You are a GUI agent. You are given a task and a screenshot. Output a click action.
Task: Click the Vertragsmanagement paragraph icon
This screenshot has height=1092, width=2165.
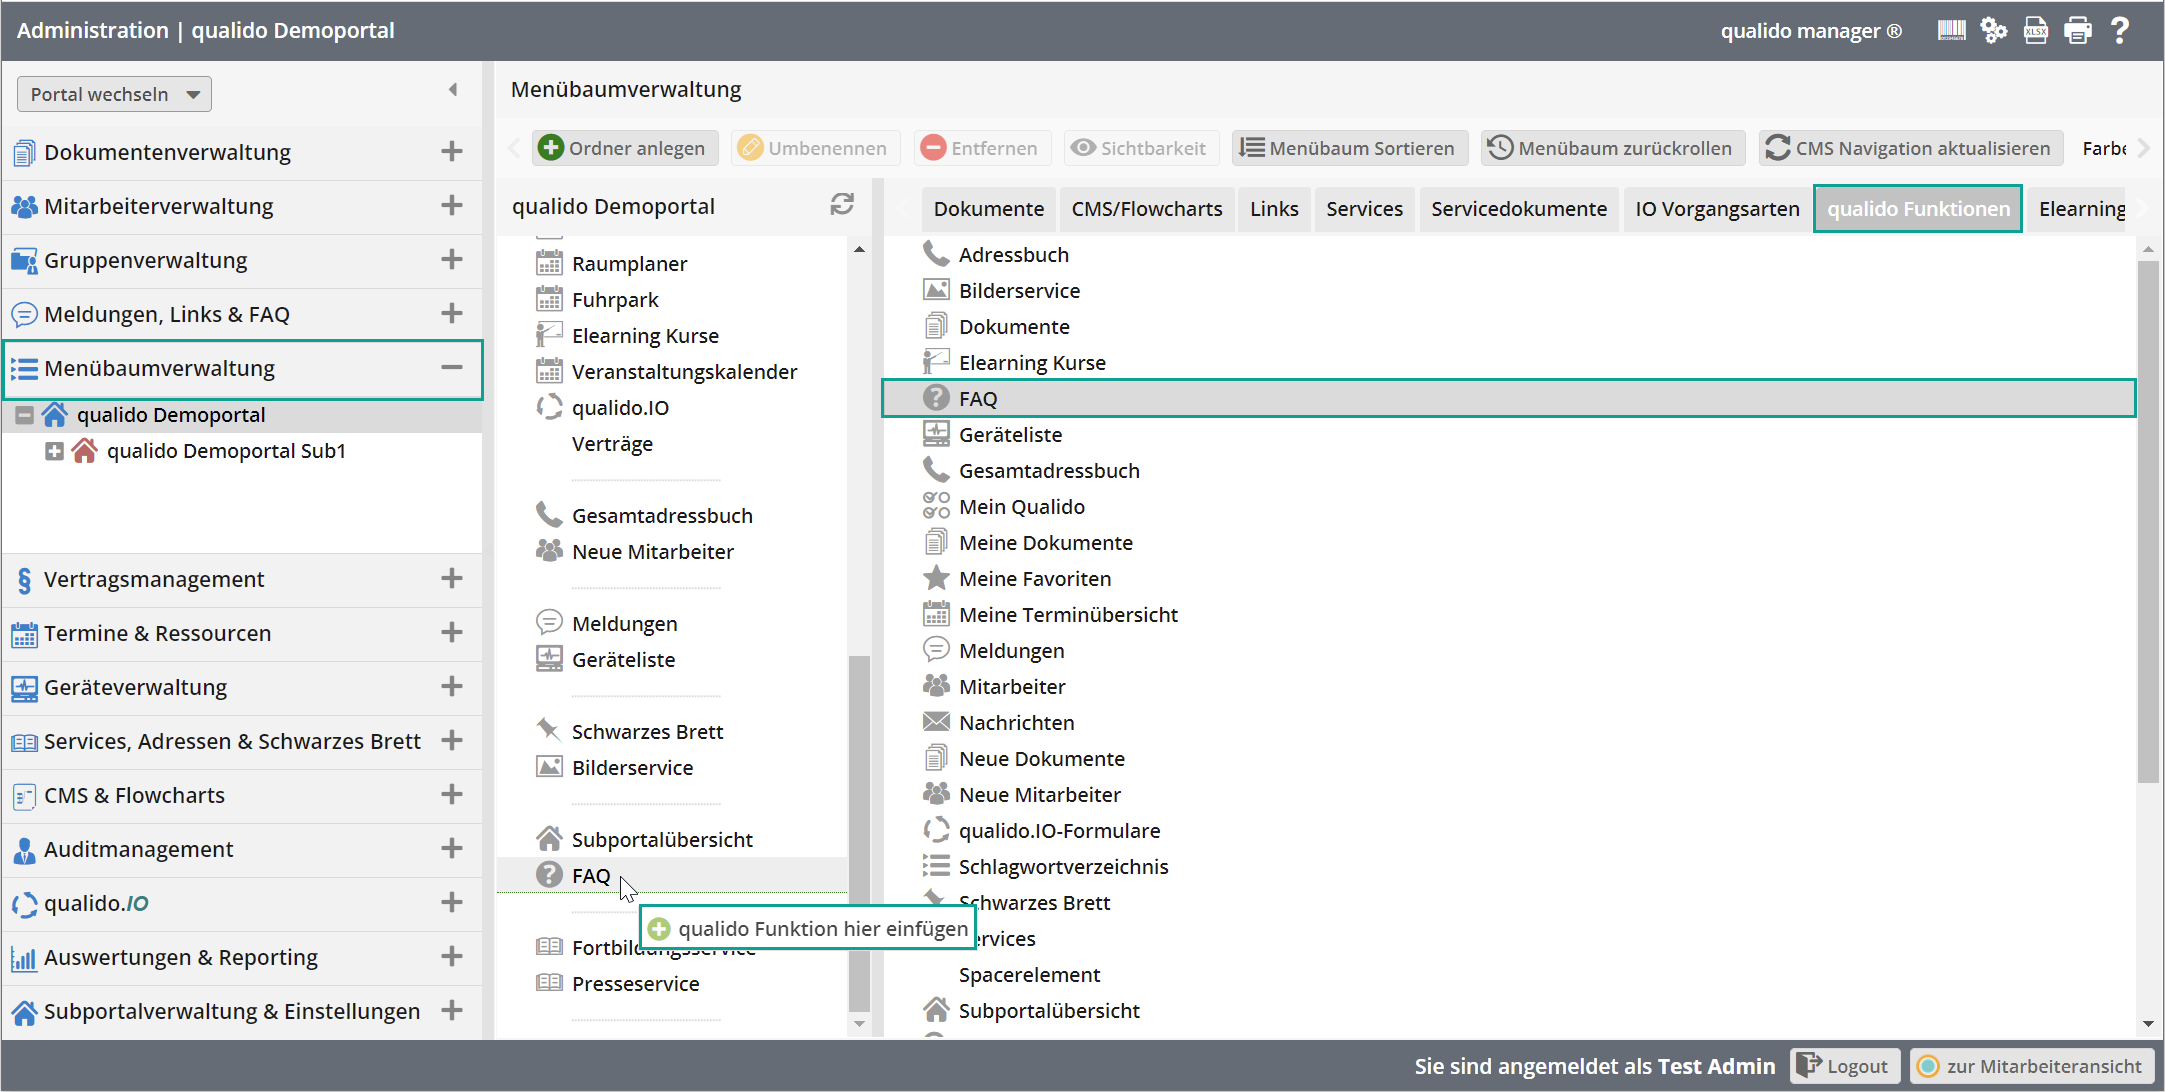pyautogui.click(x=24, y=580)
